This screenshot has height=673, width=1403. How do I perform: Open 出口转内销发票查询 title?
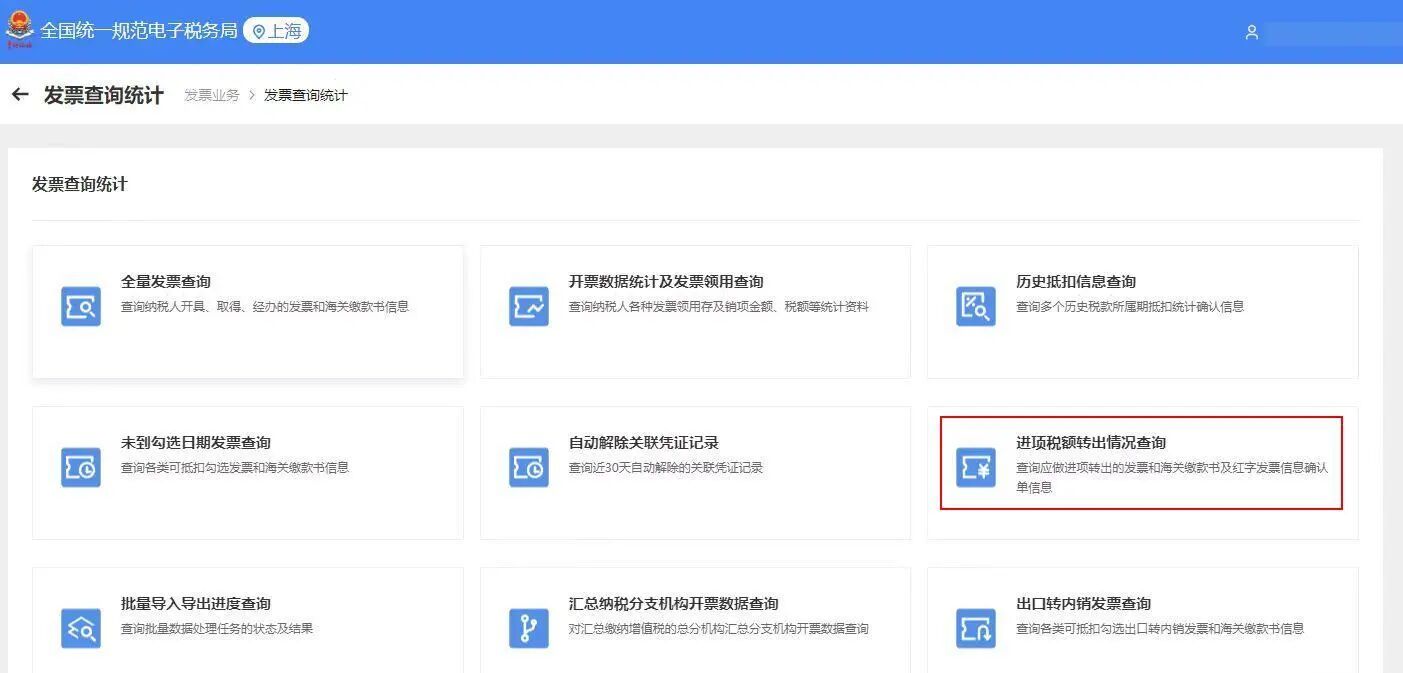click(x=1084, y=604)
